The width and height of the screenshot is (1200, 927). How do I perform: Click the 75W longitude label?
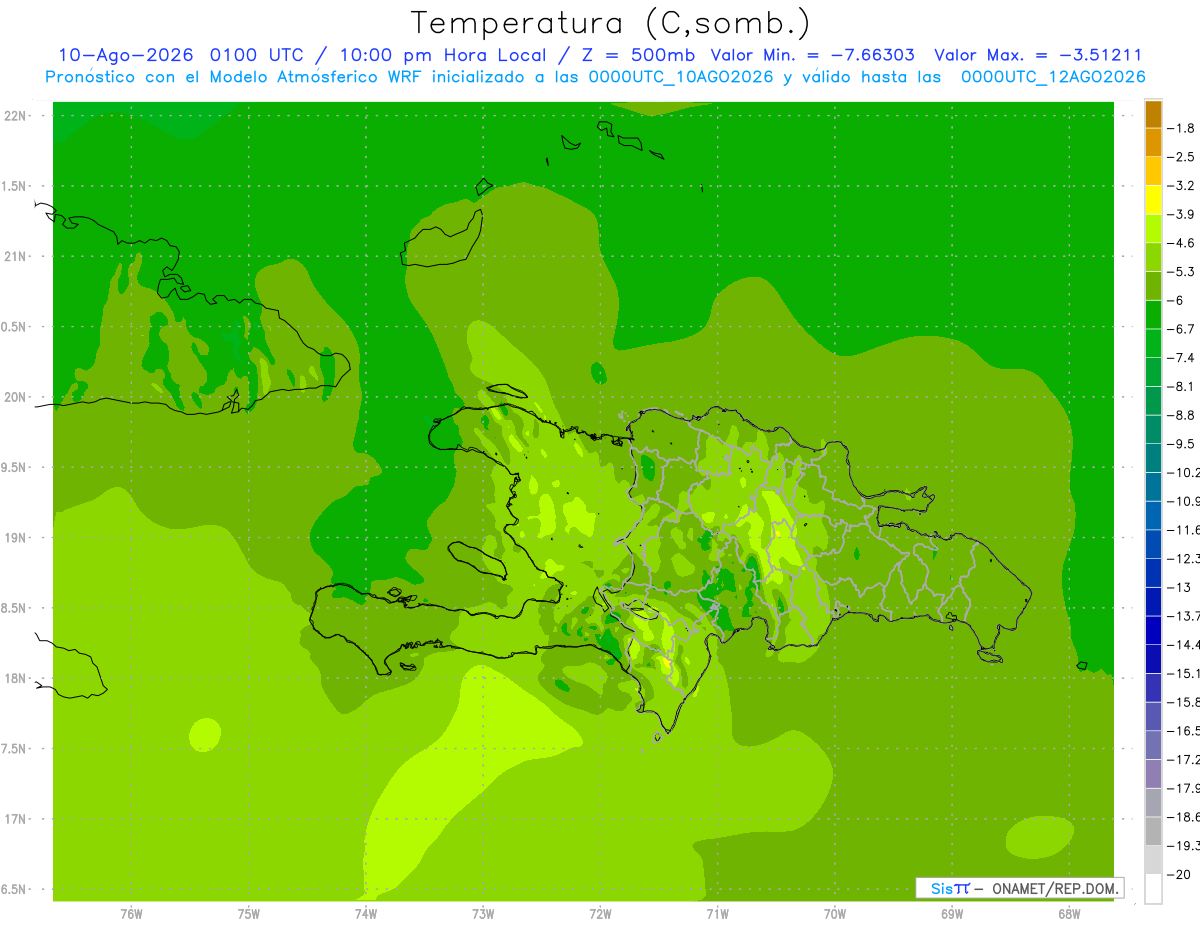tap(248, 914)
